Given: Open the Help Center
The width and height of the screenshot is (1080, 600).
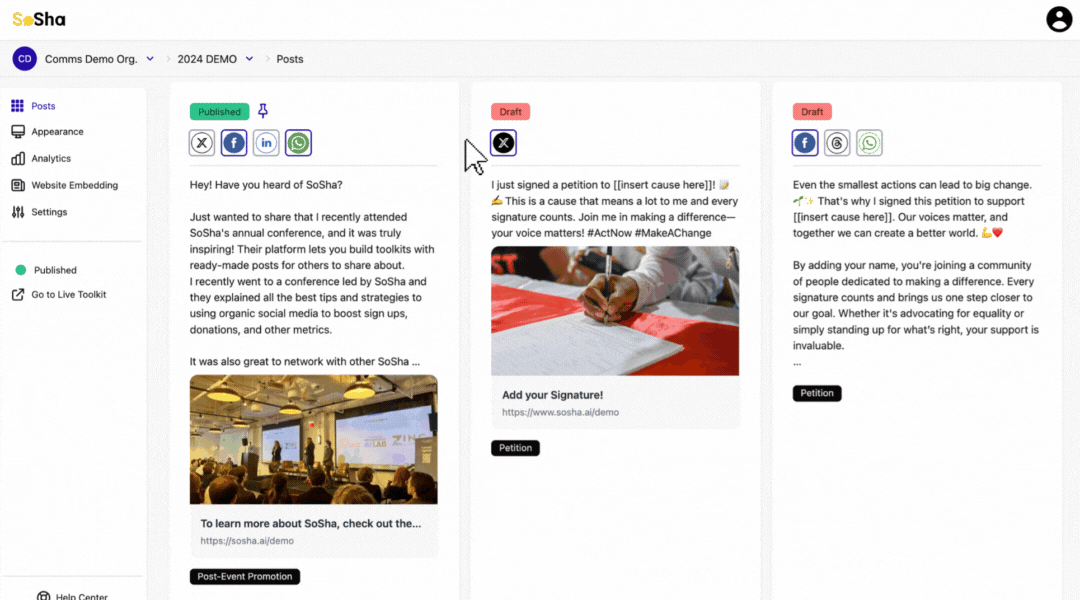Looking at the screenshot, I should pos(81,595).
